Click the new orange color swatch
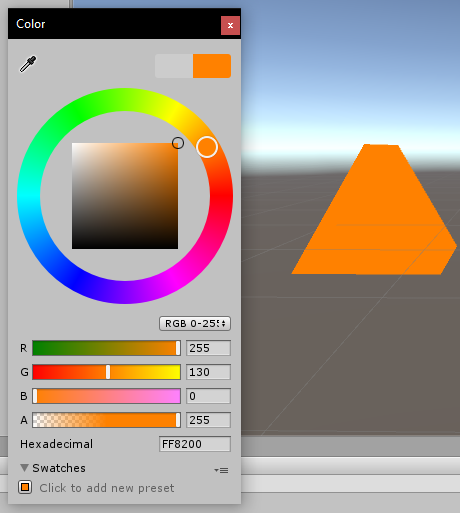Image resolution: width=460 pixels, height=513 pixels. pyautogui.click(x=212, y=66)
